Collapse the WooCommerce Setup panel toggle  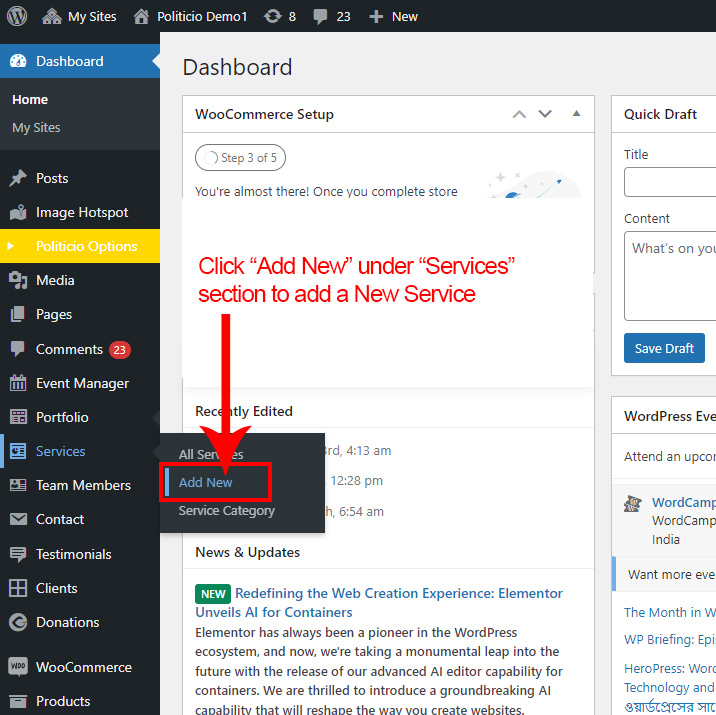576,114
